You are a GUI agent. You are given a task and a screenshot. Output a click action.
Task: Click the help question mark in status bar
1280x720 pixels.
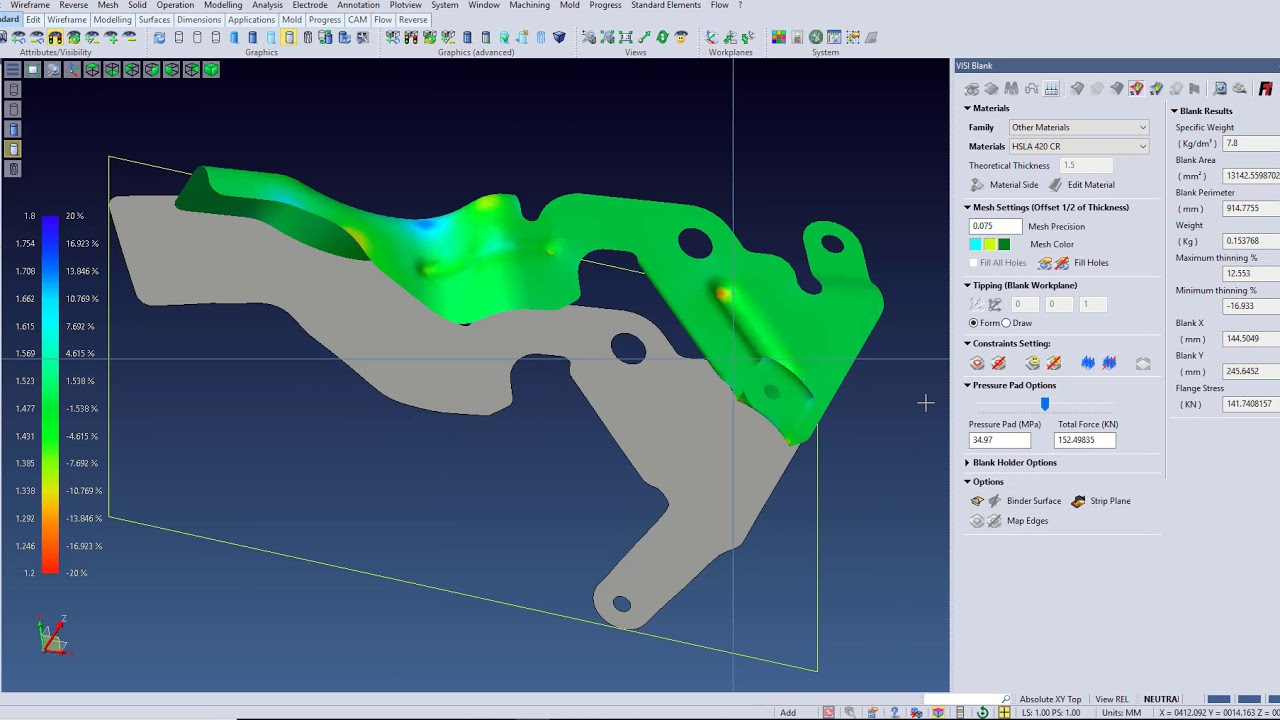tap(894, 712)
